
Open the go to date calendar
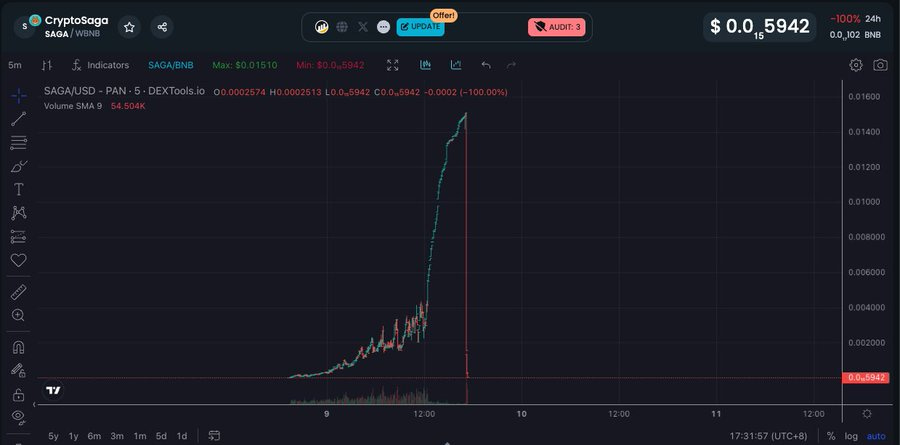click(x=214, y=436)
